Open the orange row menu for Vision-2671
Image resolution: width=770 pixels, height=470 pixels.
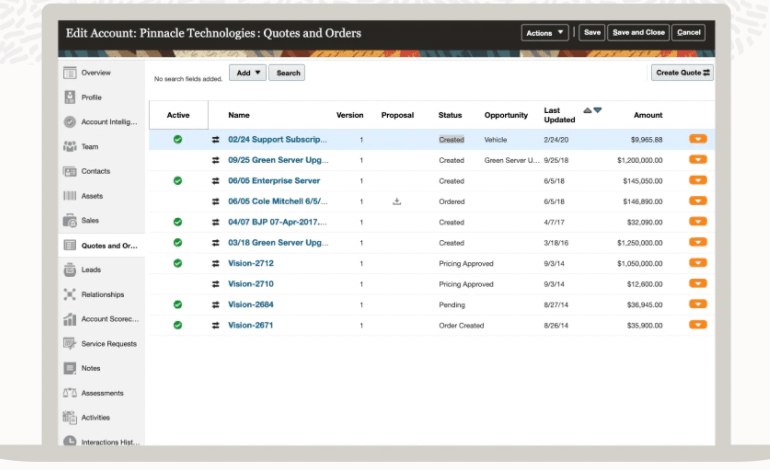click(x=698, y=325)
